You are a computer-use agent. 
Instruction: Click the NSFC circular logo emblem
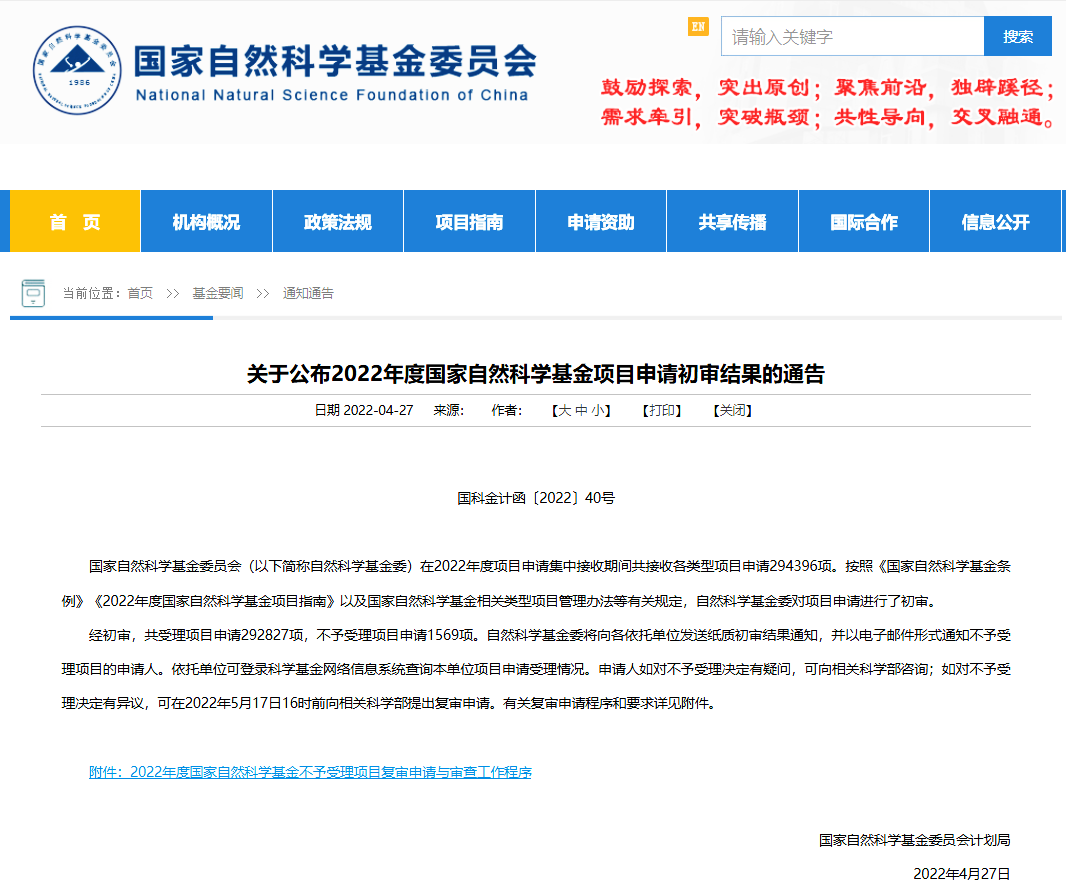click(x=77, y=70)
